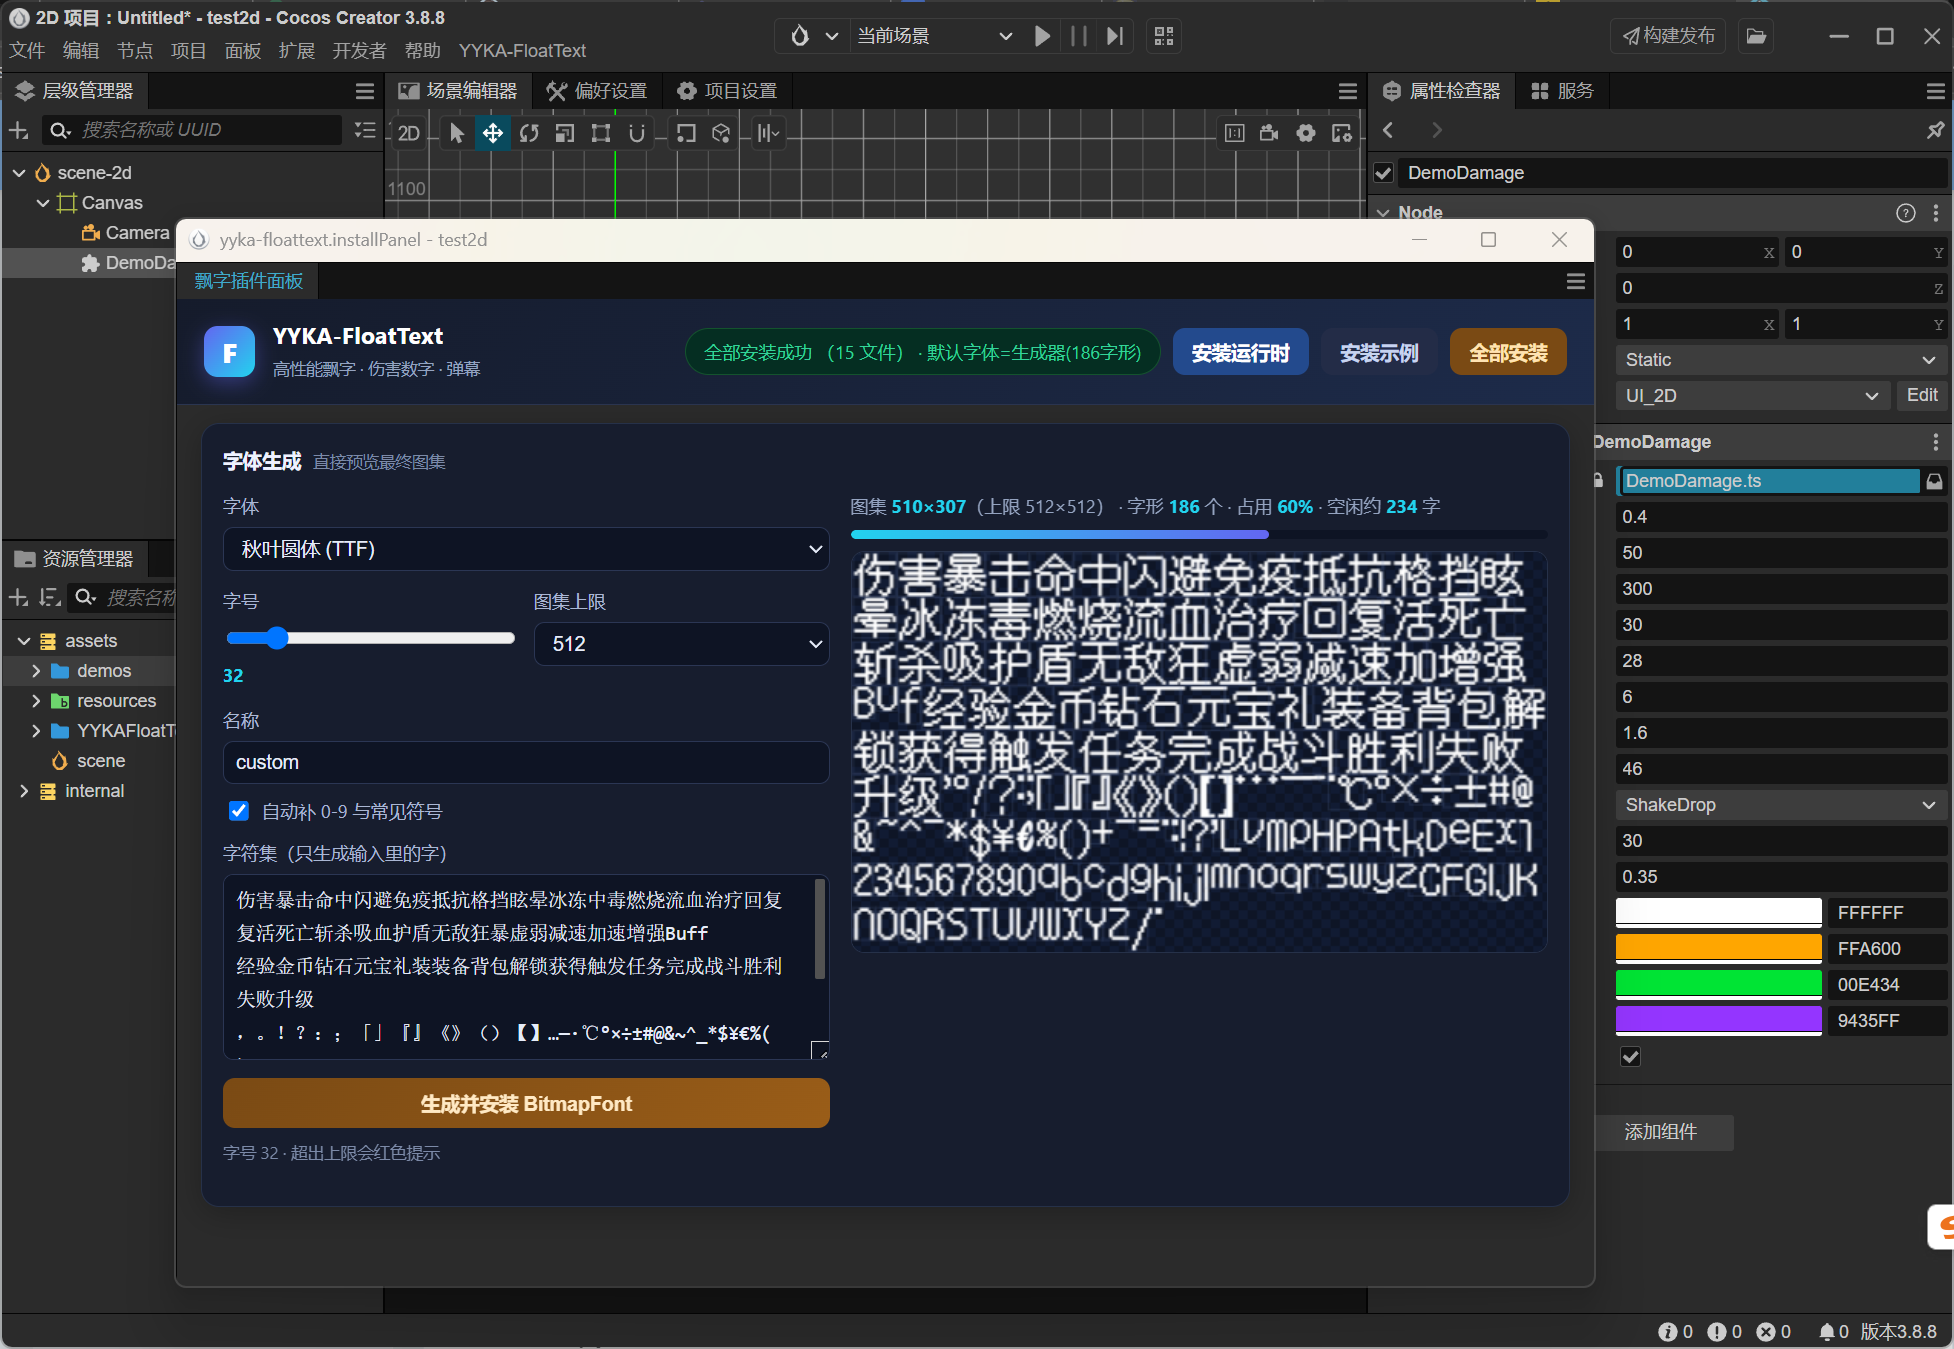This screenshot has height=1349, width=1954.
Task: Open the Static mobility dropdown
Action: point(1781,360)
